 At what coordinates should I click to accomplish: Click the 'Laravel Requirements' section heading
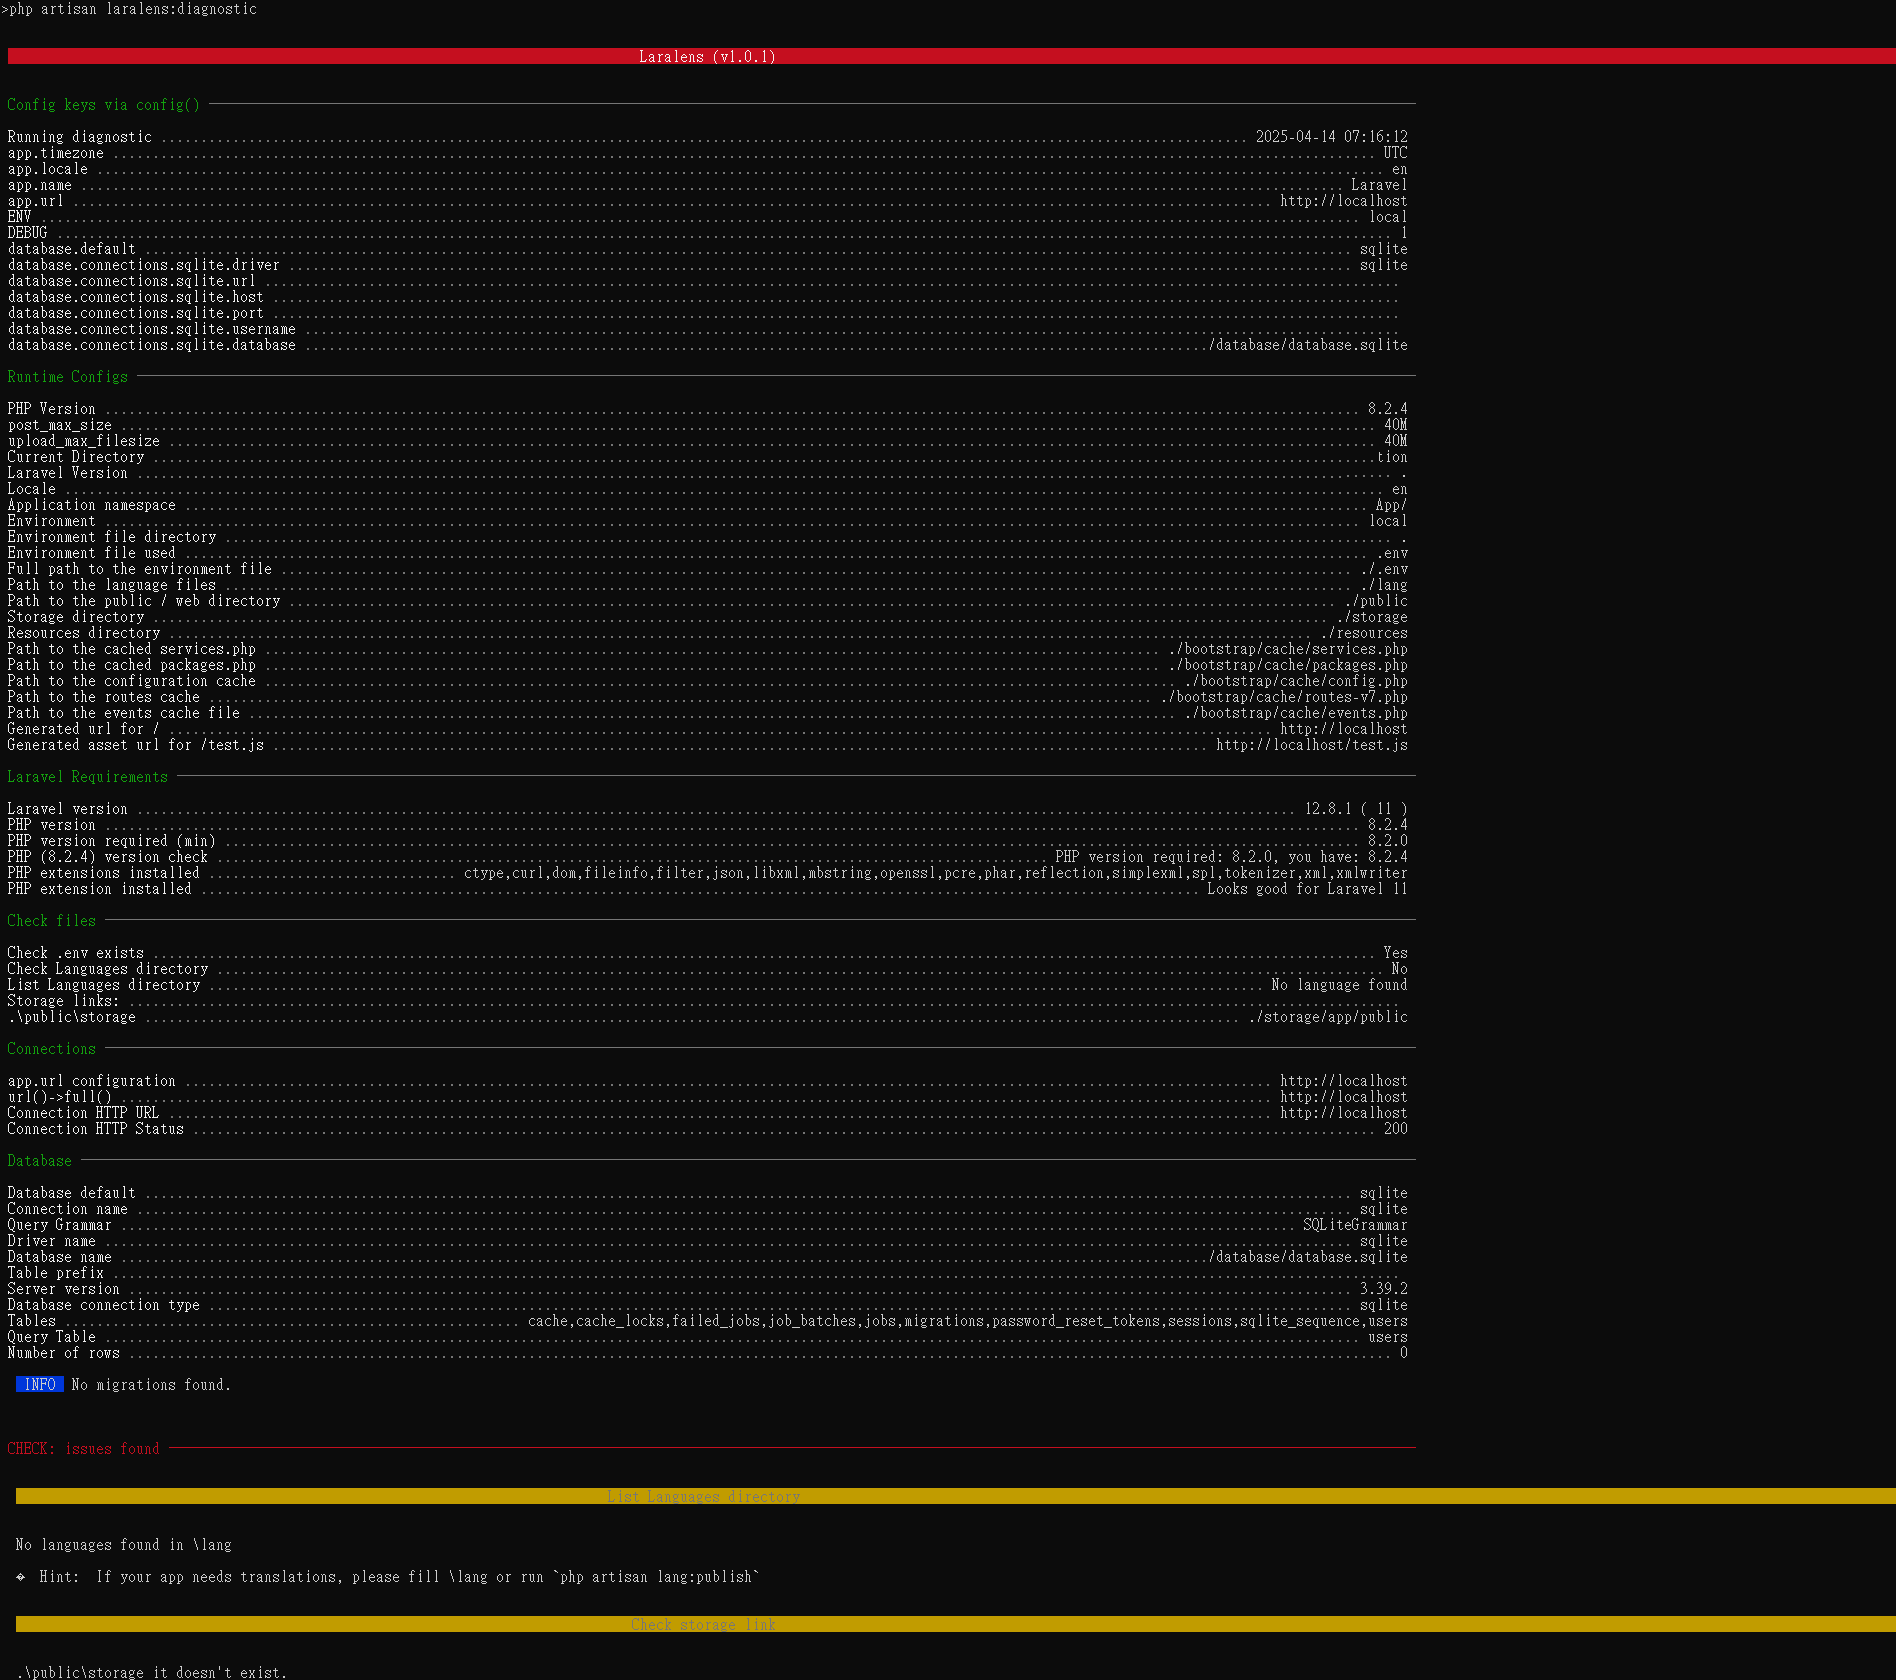click(88, 777)
